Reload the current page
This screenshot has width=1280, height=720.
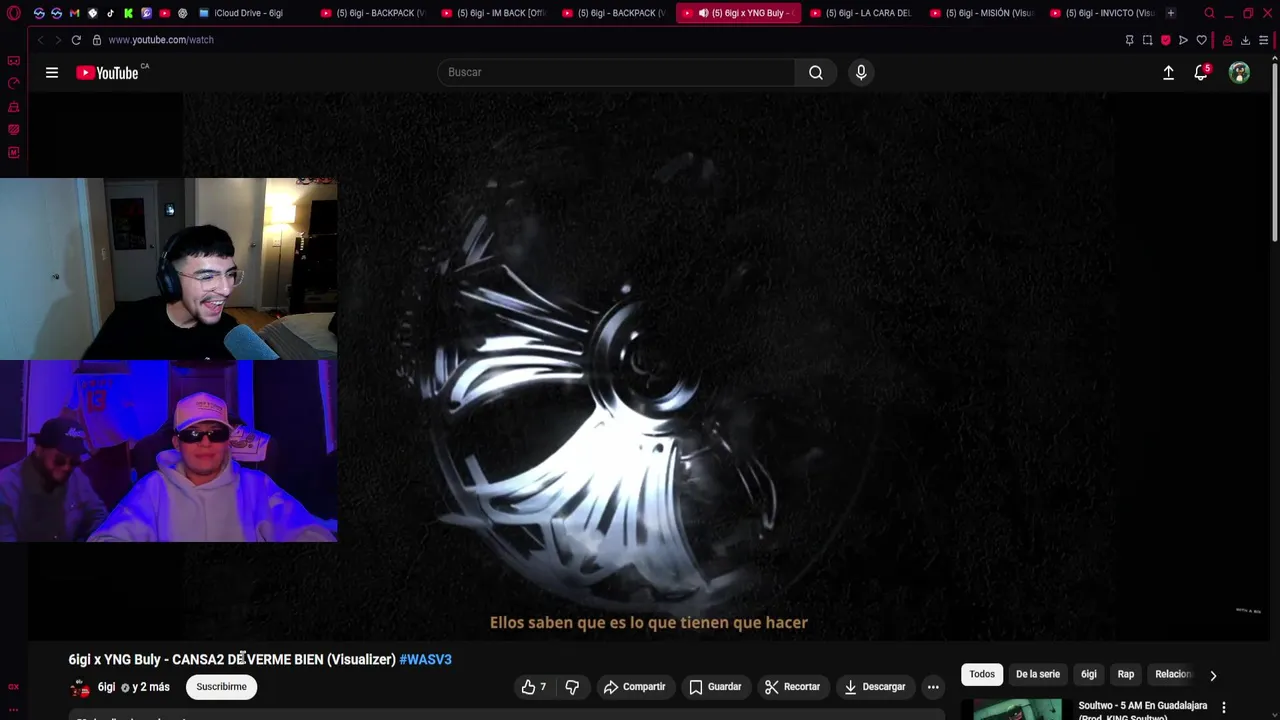[x=75, y=40]
